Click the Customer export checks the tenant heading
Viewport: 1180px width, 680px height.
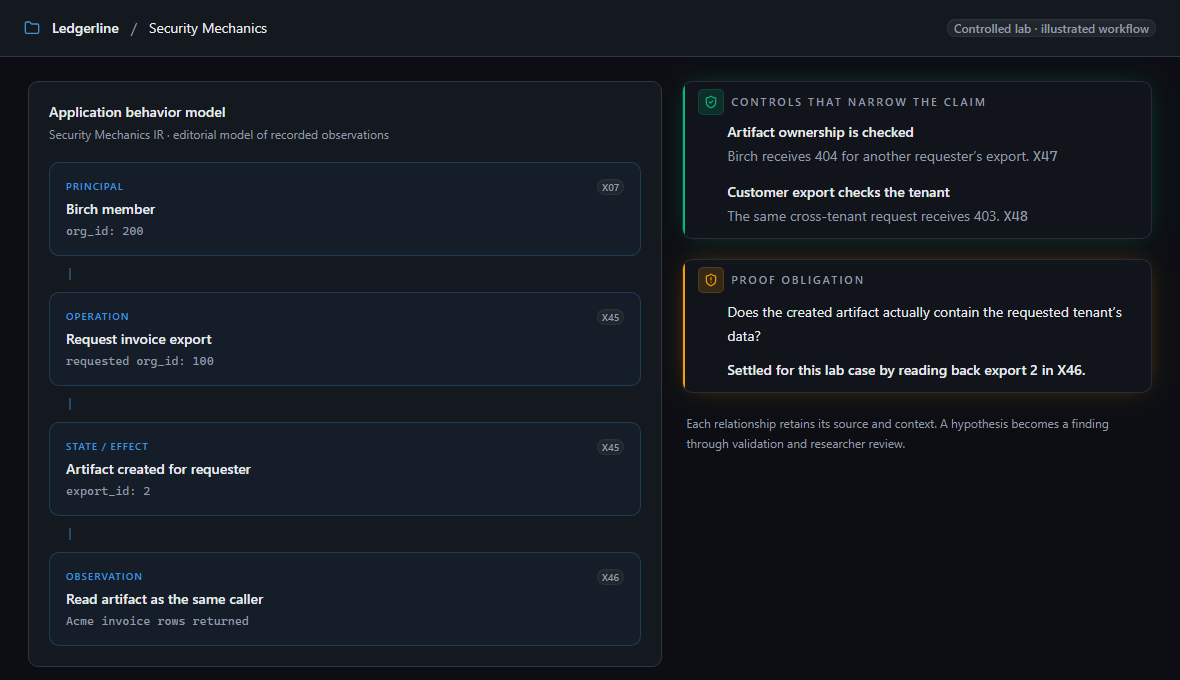pyautogui.click(x=838, y=193)
